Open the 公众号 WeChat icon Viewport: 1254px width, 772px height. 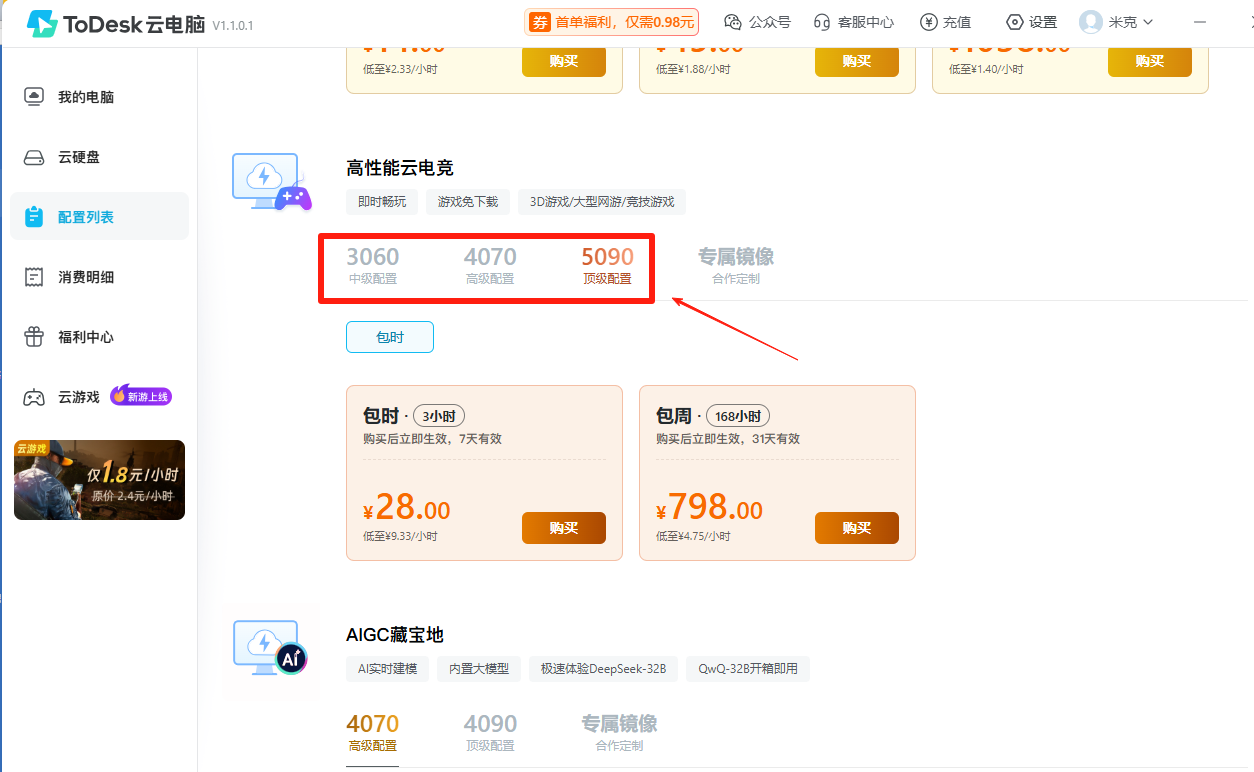[x=733, y=22]
